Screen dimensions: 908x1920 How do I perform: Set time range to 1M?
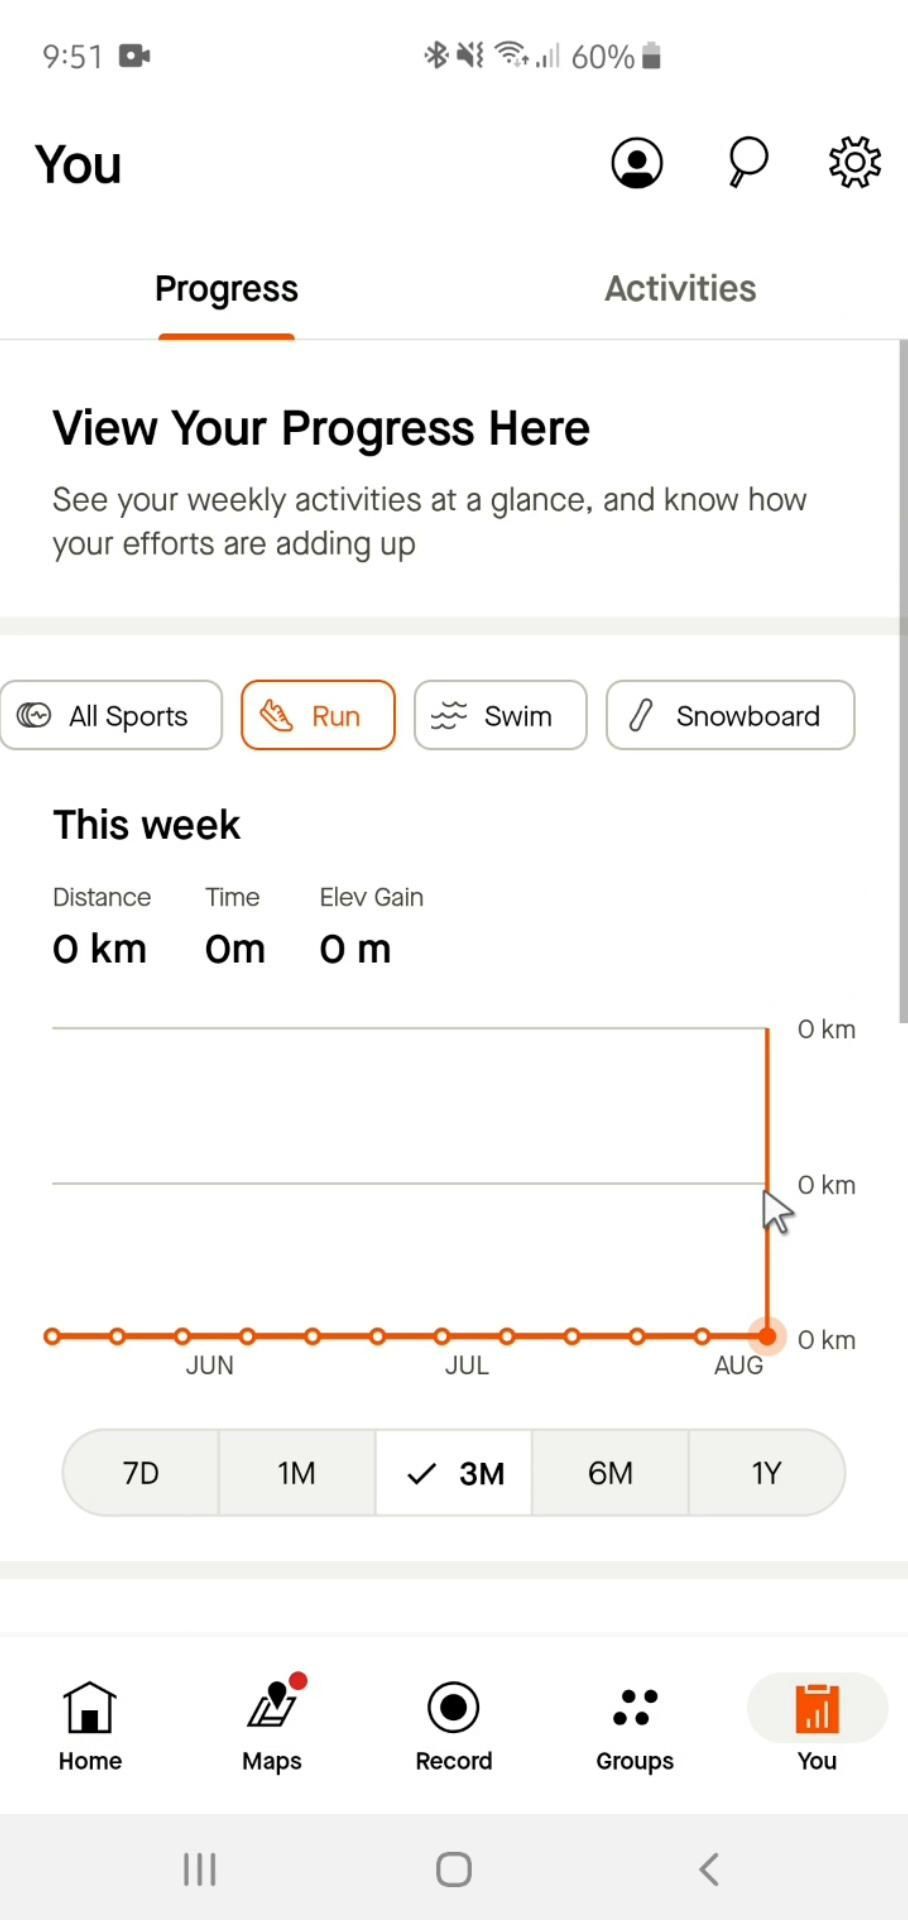(x=297, y=1473)
